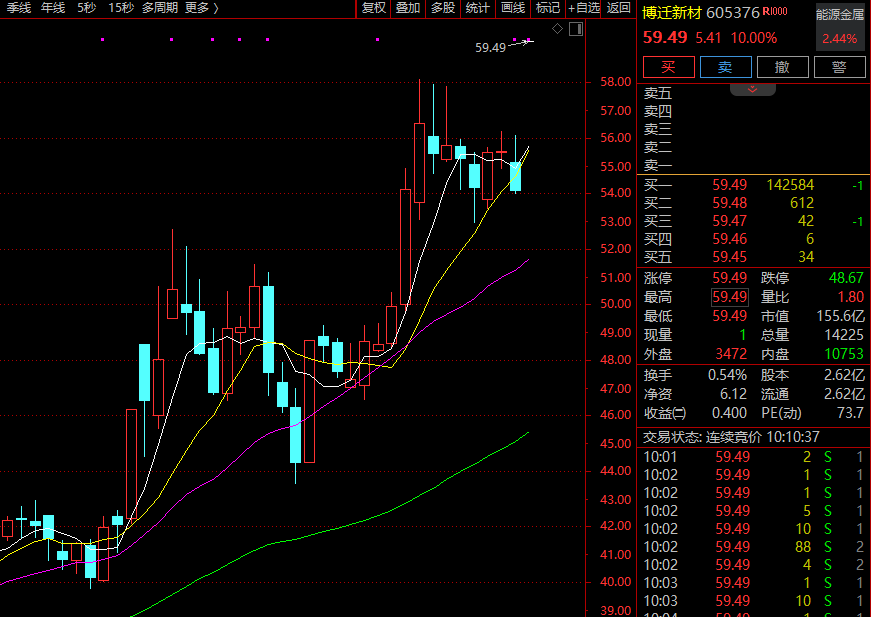Click 返回 to go back
Screen dimensions: 871x617
619,8
